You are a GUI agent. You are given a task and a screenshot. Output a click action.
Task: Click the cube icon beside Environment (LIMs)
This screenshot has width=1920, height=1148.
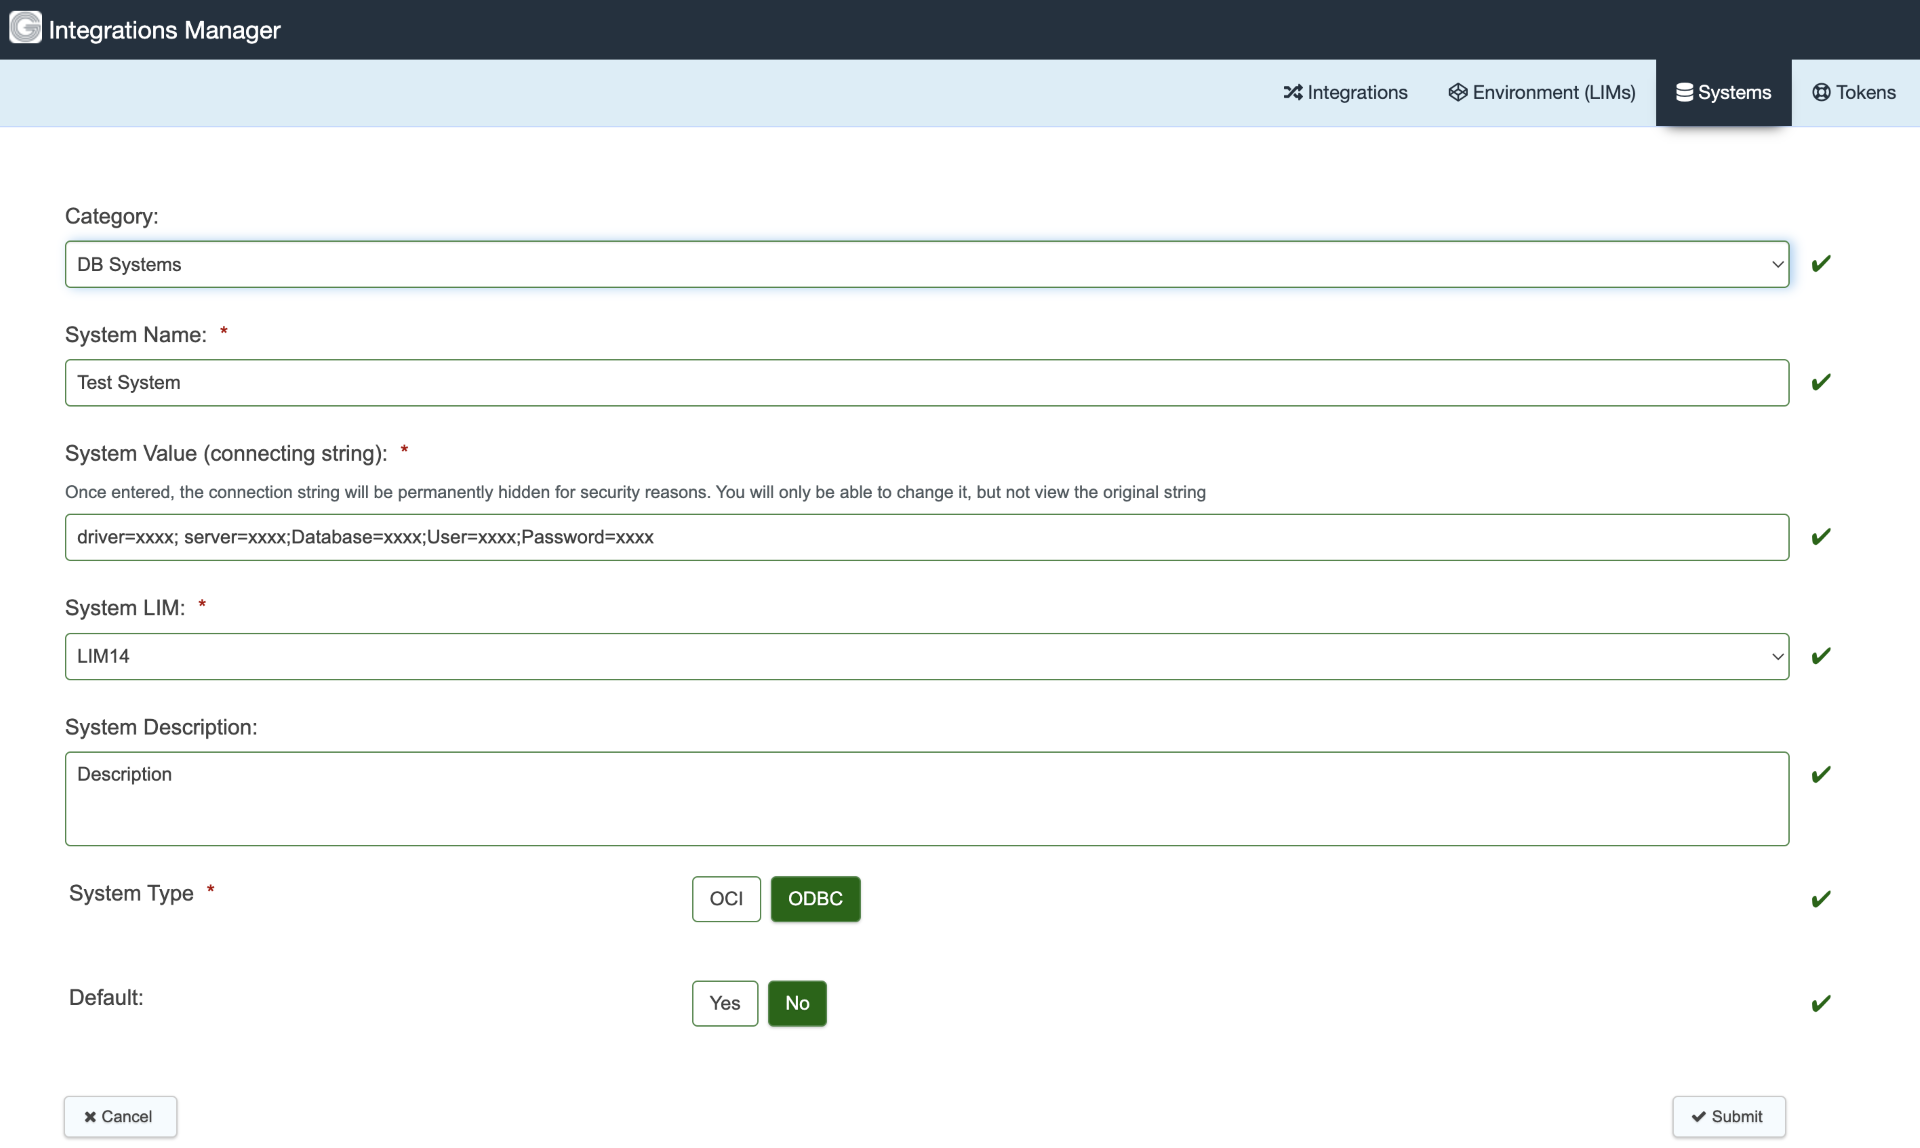point(1458,92)
